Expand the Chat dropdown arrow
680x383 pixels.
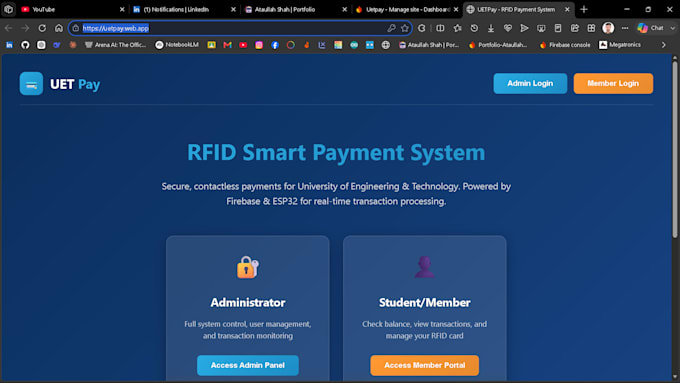[673, 28]
